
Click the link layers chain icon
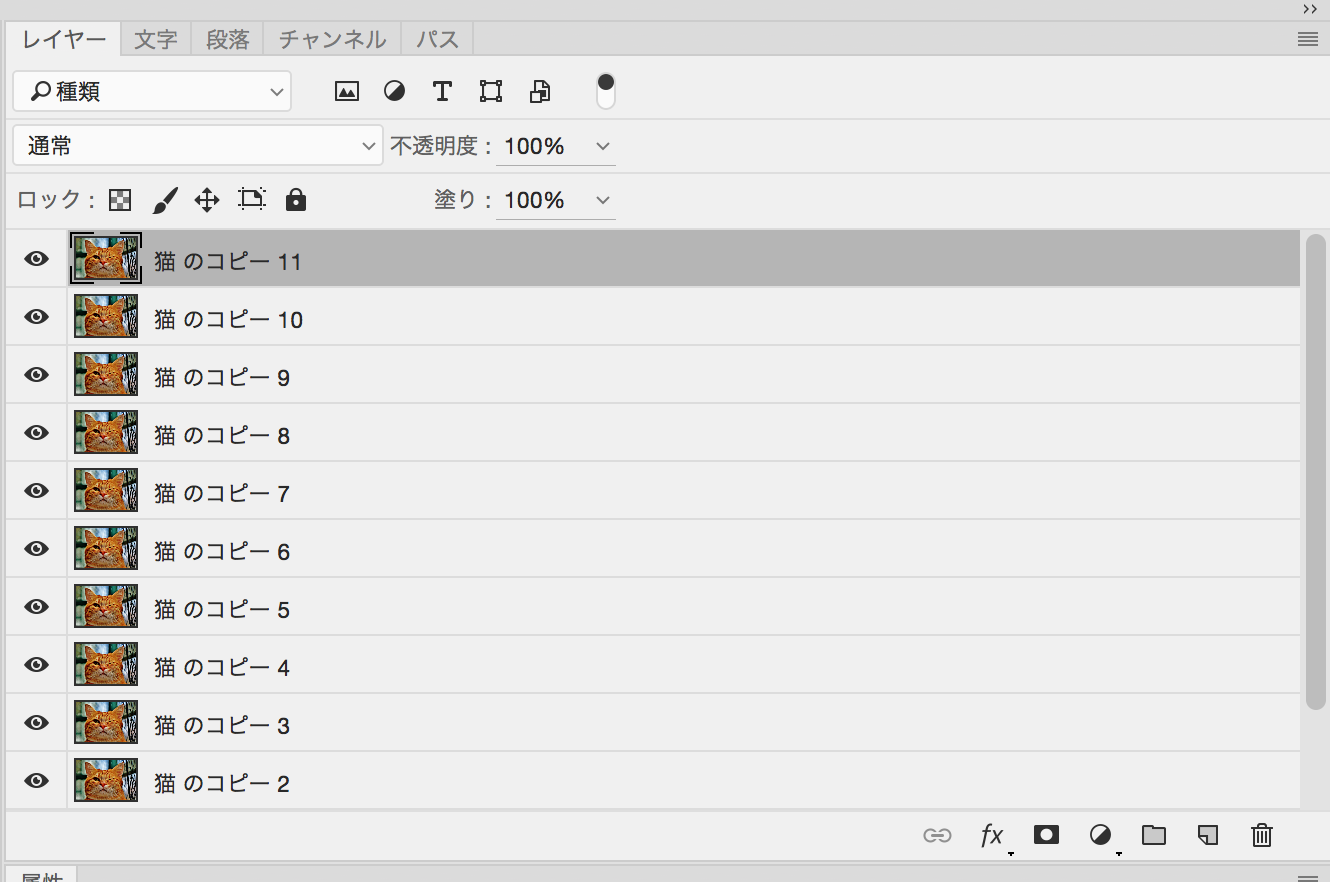click(937, 835)
